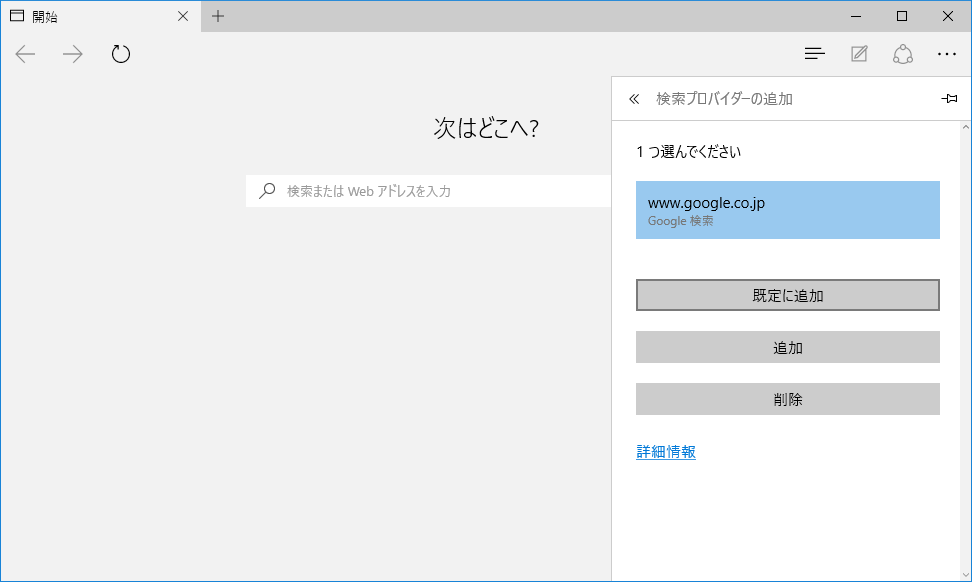Click the browser Back arrow

(x=26, y=54)
